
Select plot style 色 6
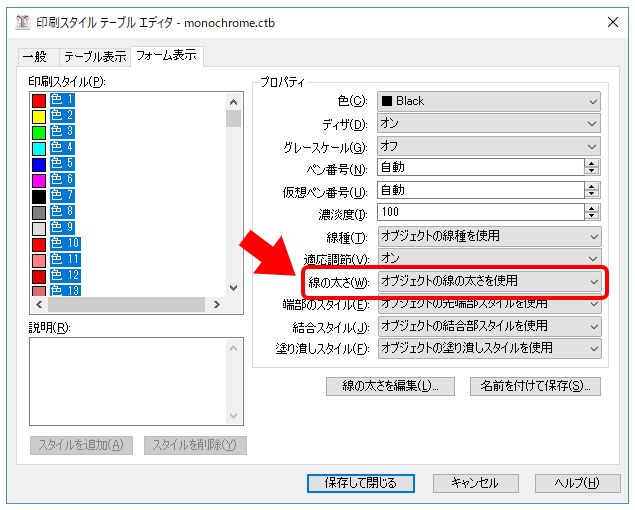click(x=62, y=179)
